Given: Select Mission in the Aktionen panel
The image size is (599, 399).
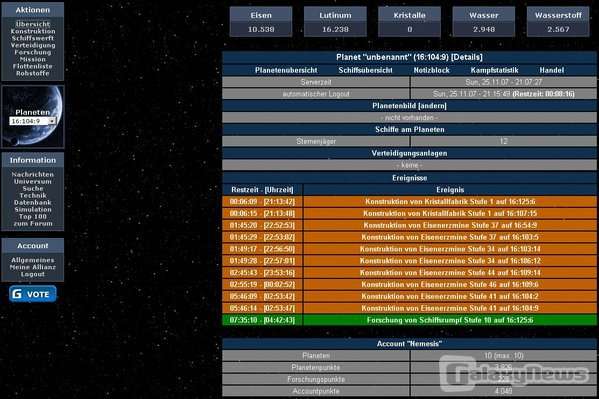Looking at the screenshot, I should pyautogui.click(x=33, y=59).
